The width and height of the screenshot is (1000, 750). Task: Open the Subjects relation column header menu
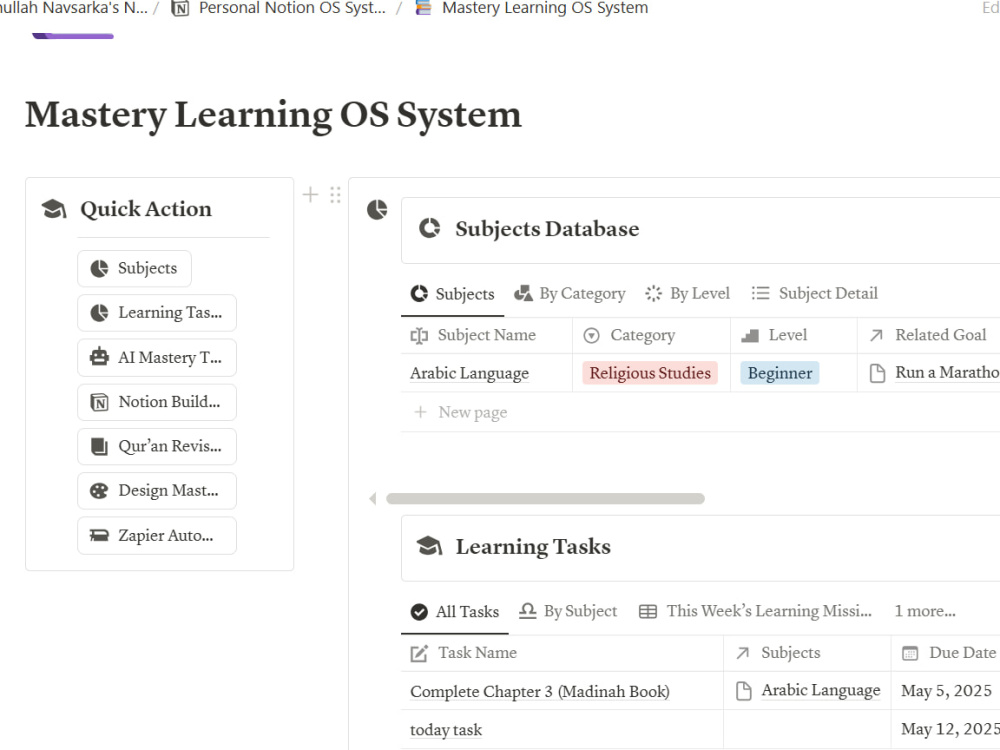(807, 653)
